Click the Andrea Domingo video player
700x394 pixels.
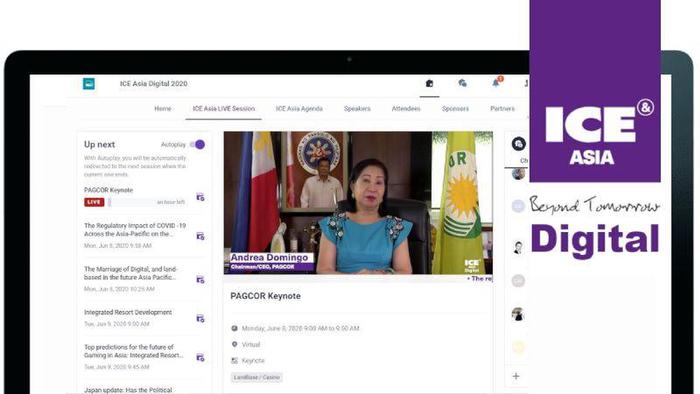pos(358,203)
